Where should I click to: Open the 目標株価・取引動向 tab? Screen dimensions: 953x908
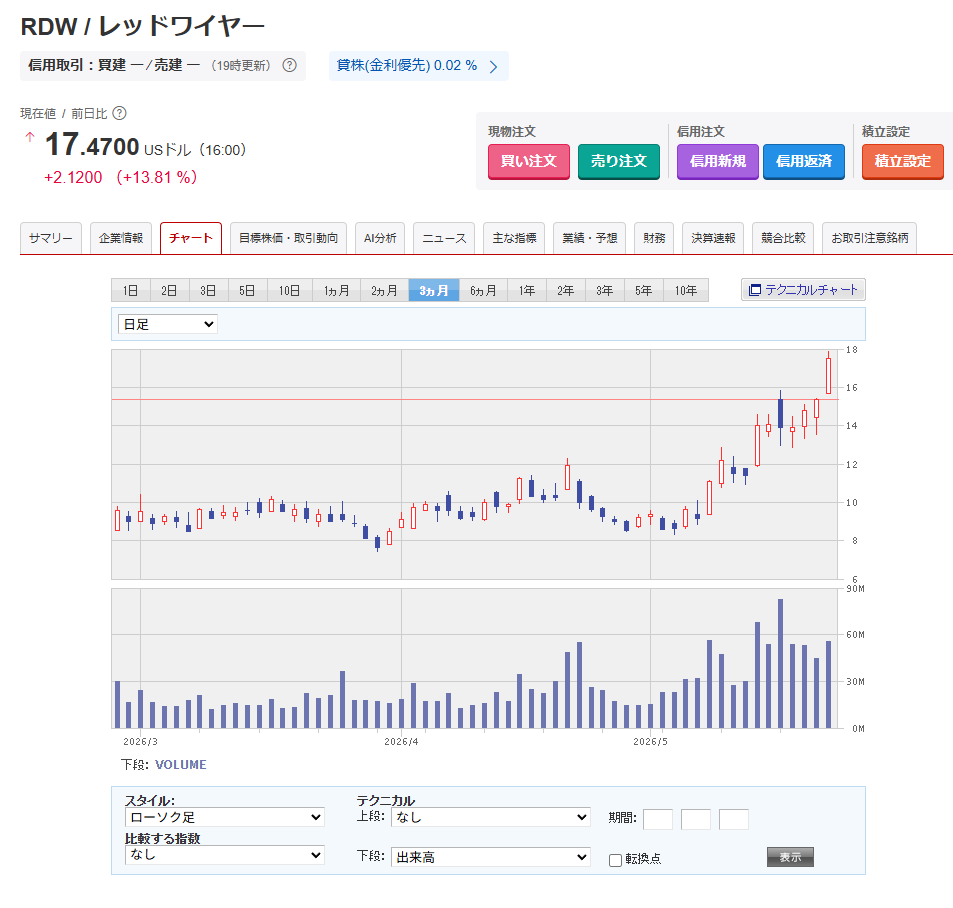[x=289, y=238]
